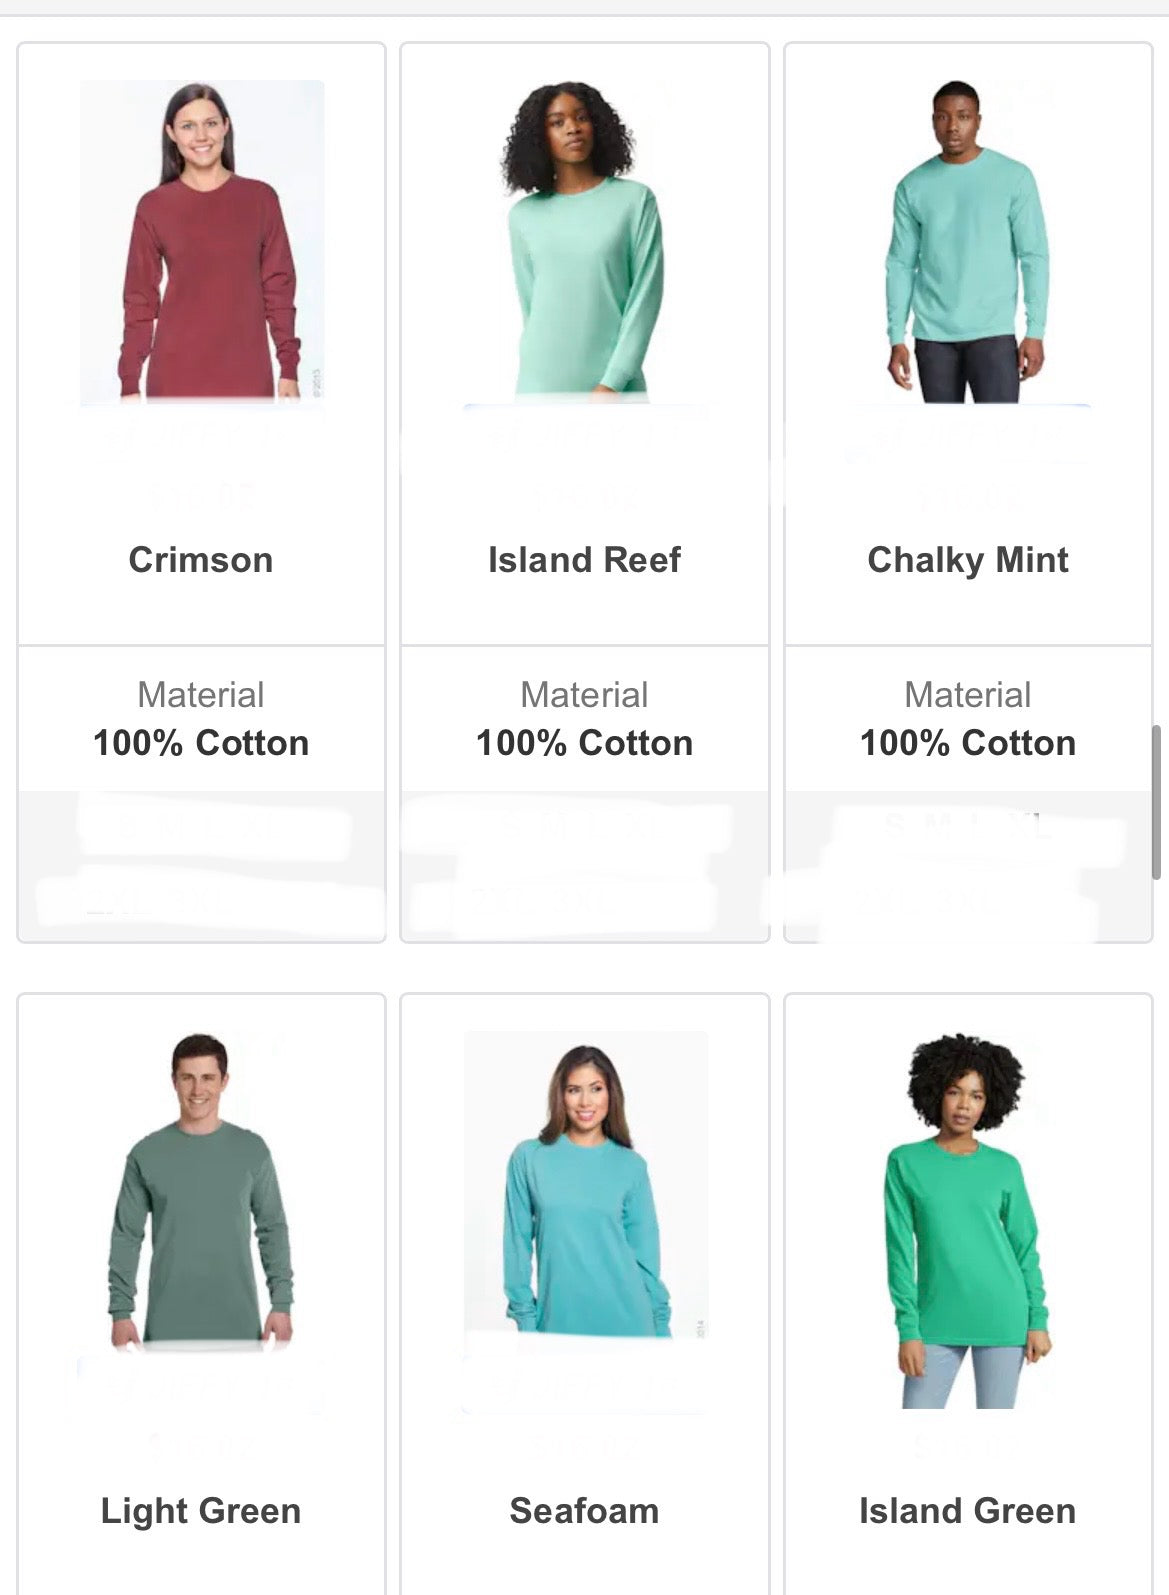
Task: Click the Light Green color name link
Action: pos(201,1511)
